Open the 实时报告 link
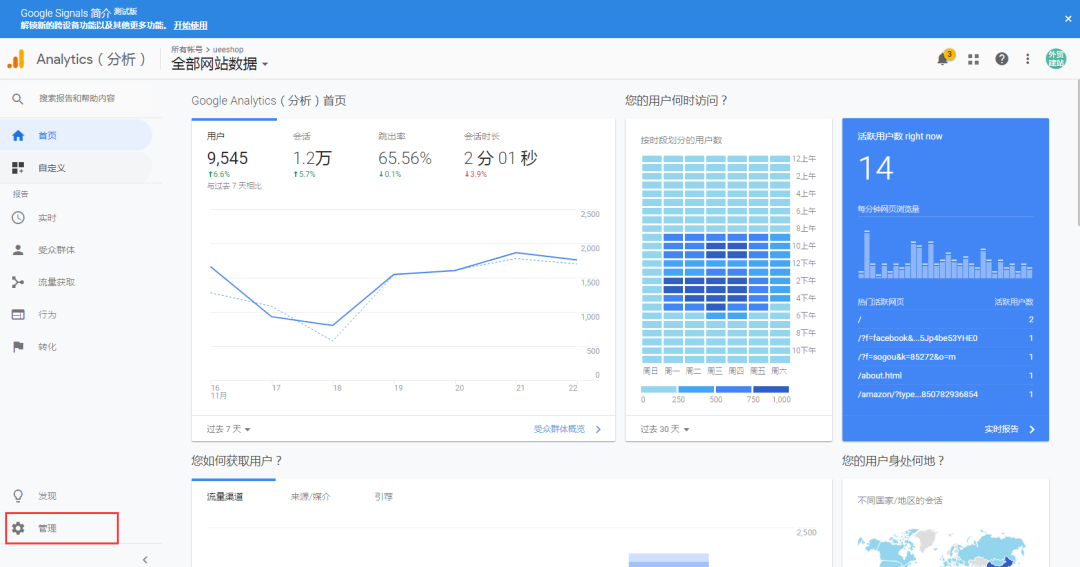Viewport: 1080px width, 567px height. pos(1001,429)
